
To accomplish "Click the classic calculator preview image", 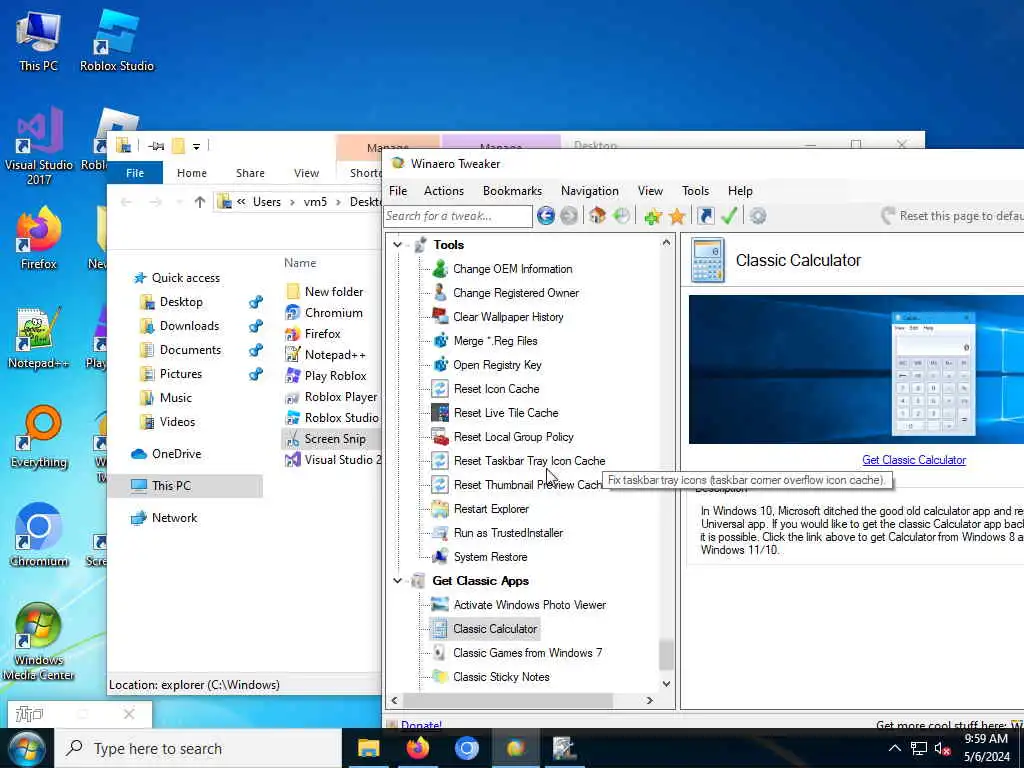I will tap(856, 370).
